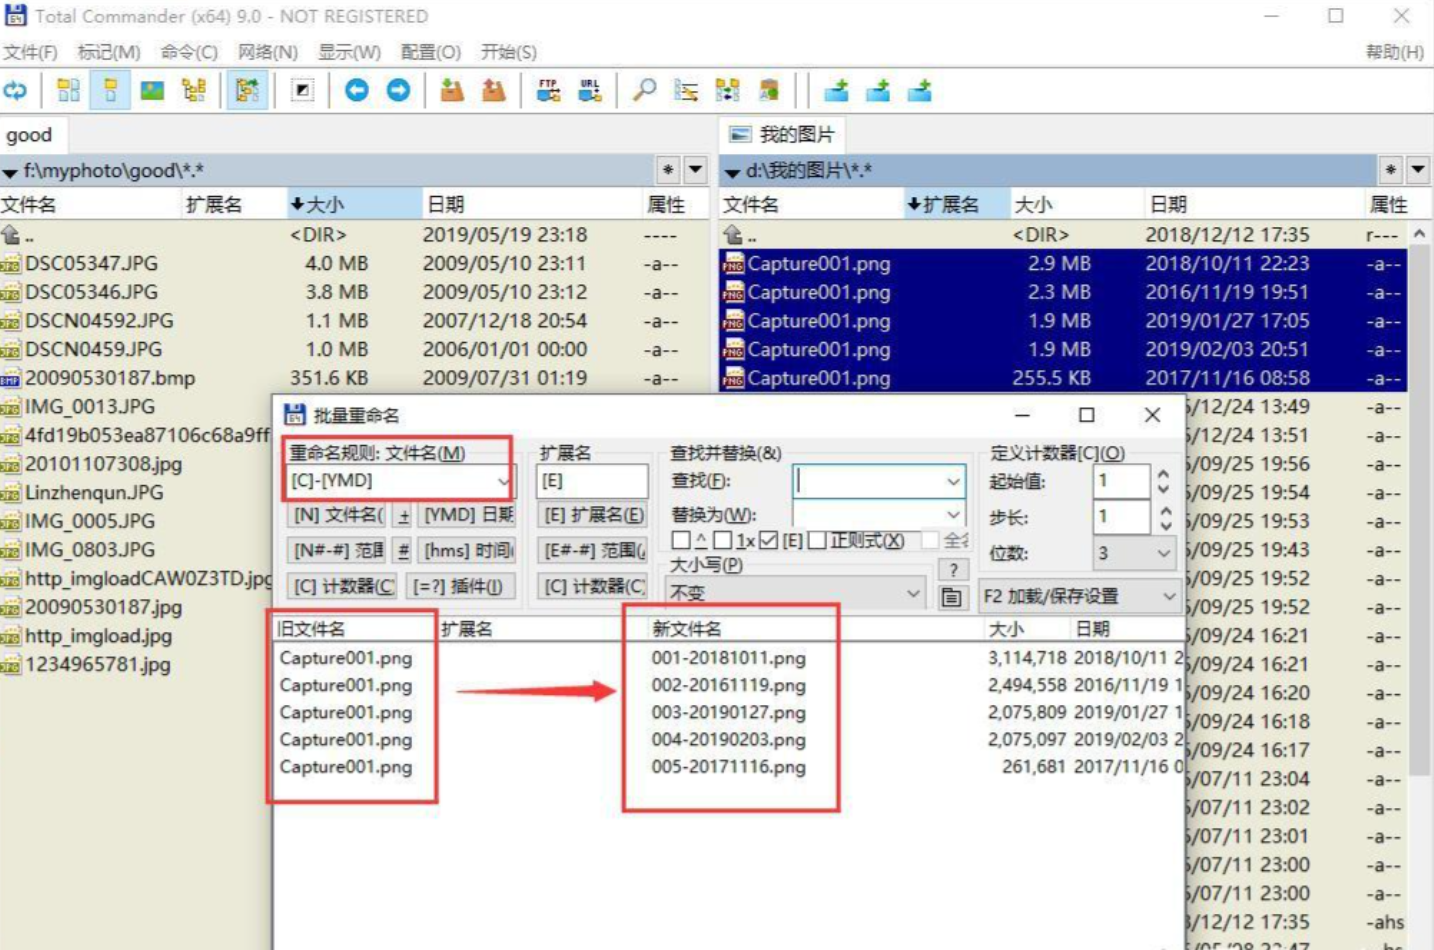Click the pack files toolbar icon
The height and width of the screenshot is (950, 1434).
coord(452,91)
